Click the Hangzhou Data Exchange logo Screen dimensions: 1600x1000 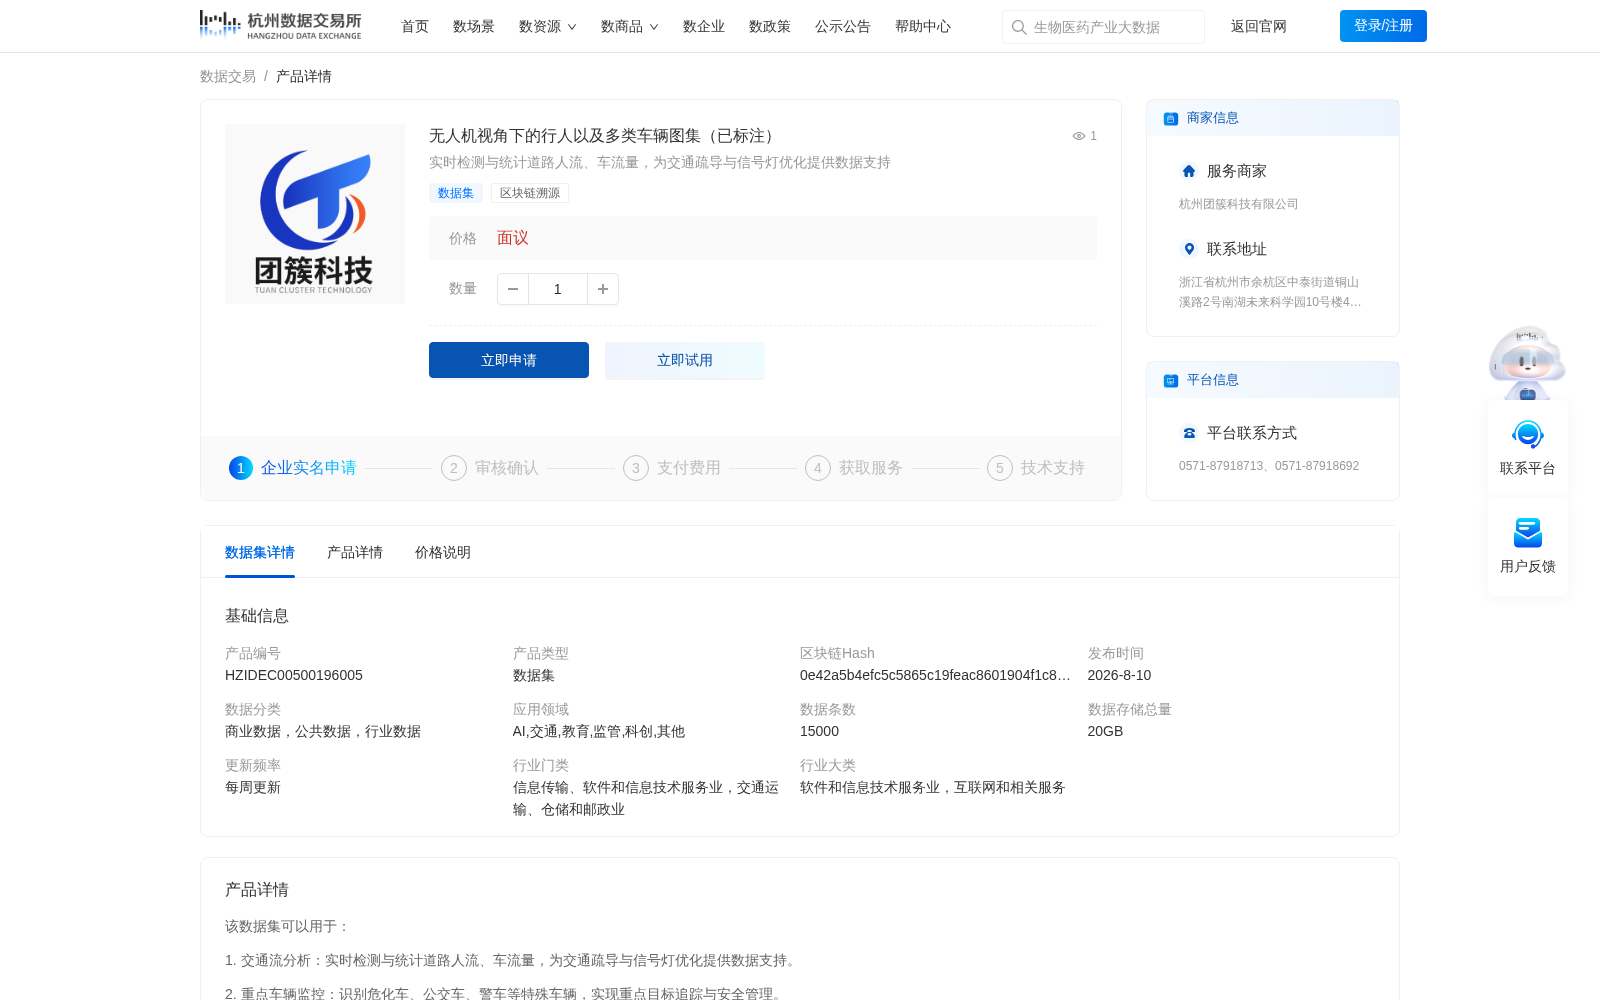pyautogui.click(x=280, y=26)
